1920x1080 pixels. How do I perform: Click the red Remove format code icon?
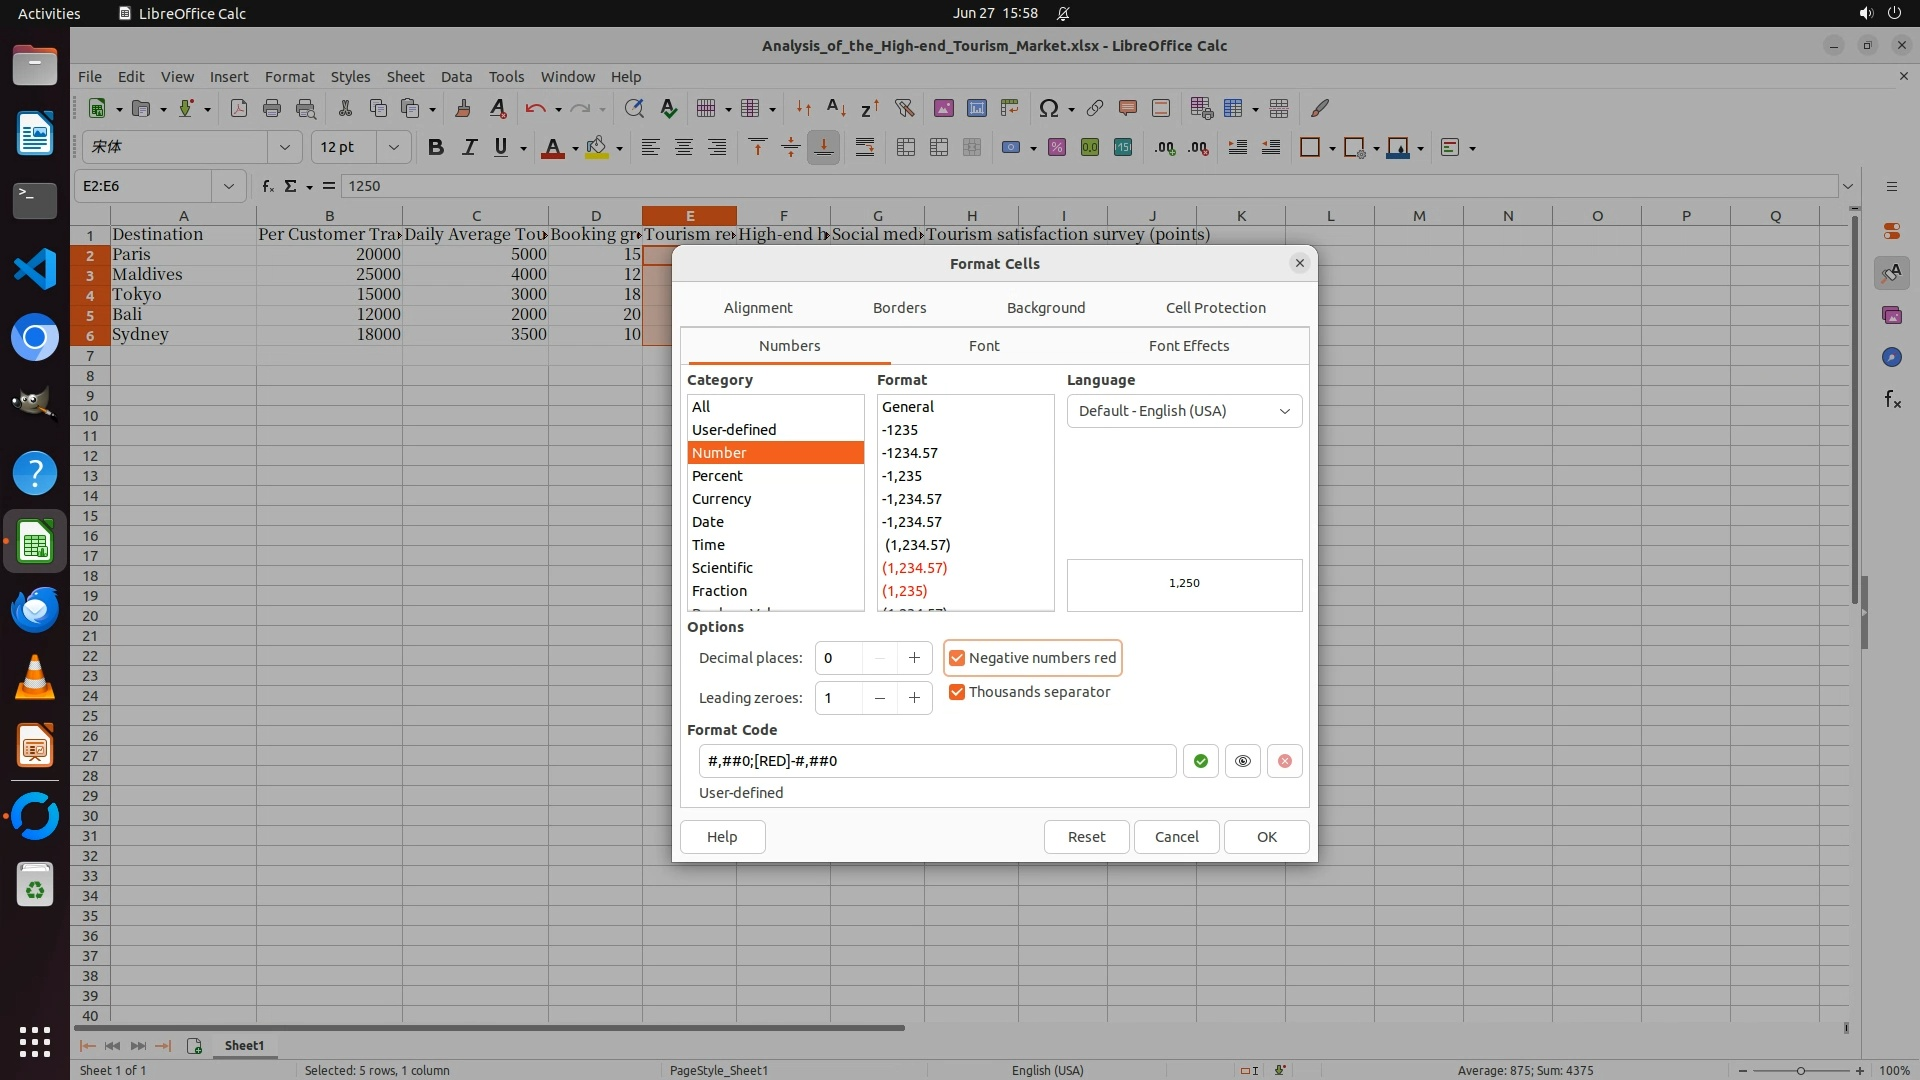tap(1284, 761)
